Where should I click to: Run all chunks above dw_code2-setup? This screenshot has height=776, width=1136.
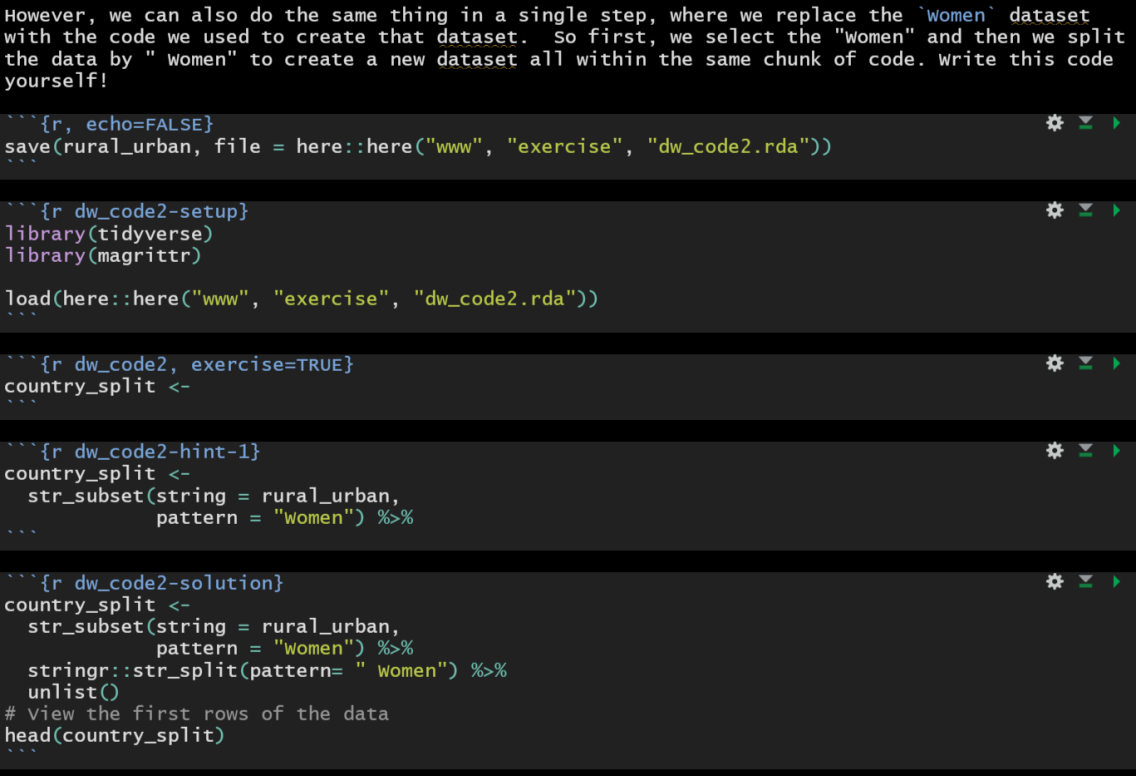(1085, 211)
